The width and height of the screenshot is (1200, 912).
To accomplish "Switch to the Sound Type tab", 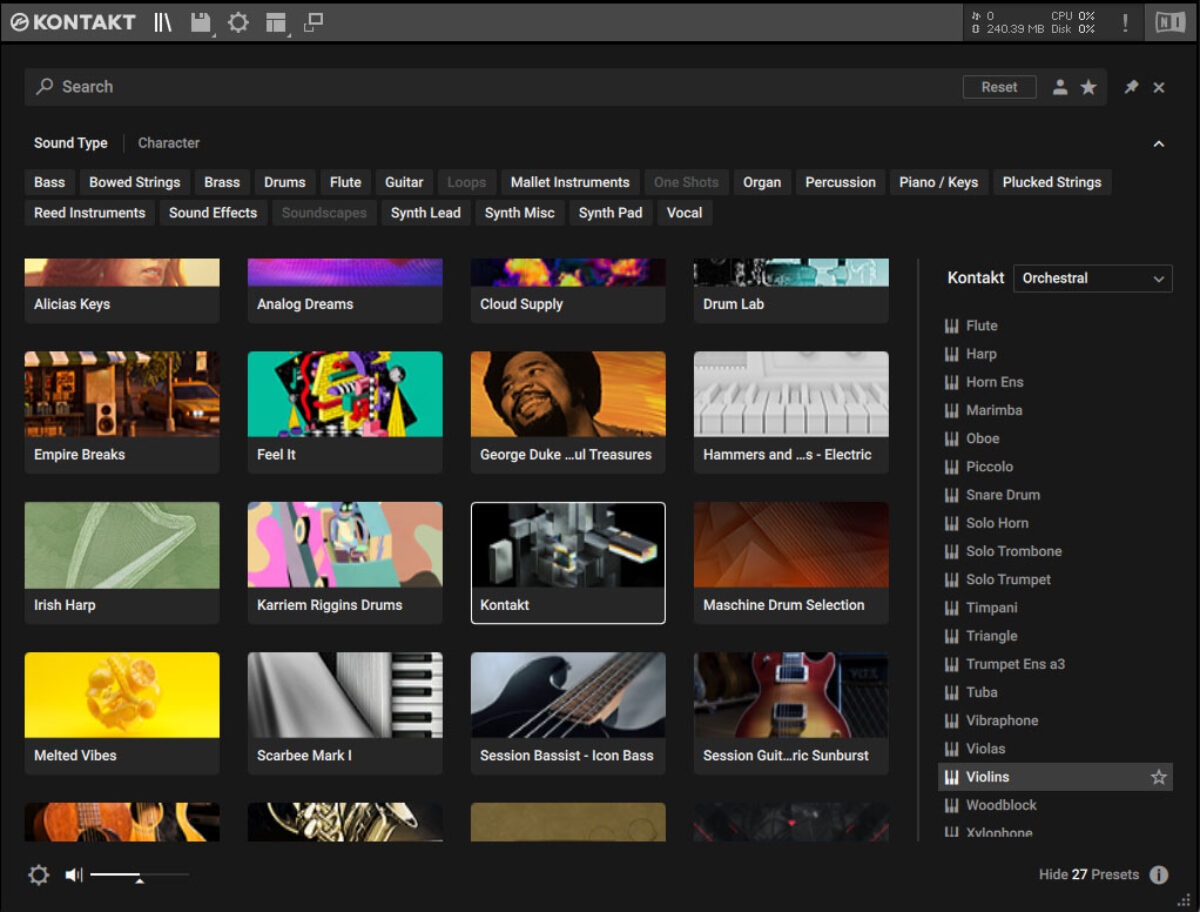I will (x=70, y=143).
